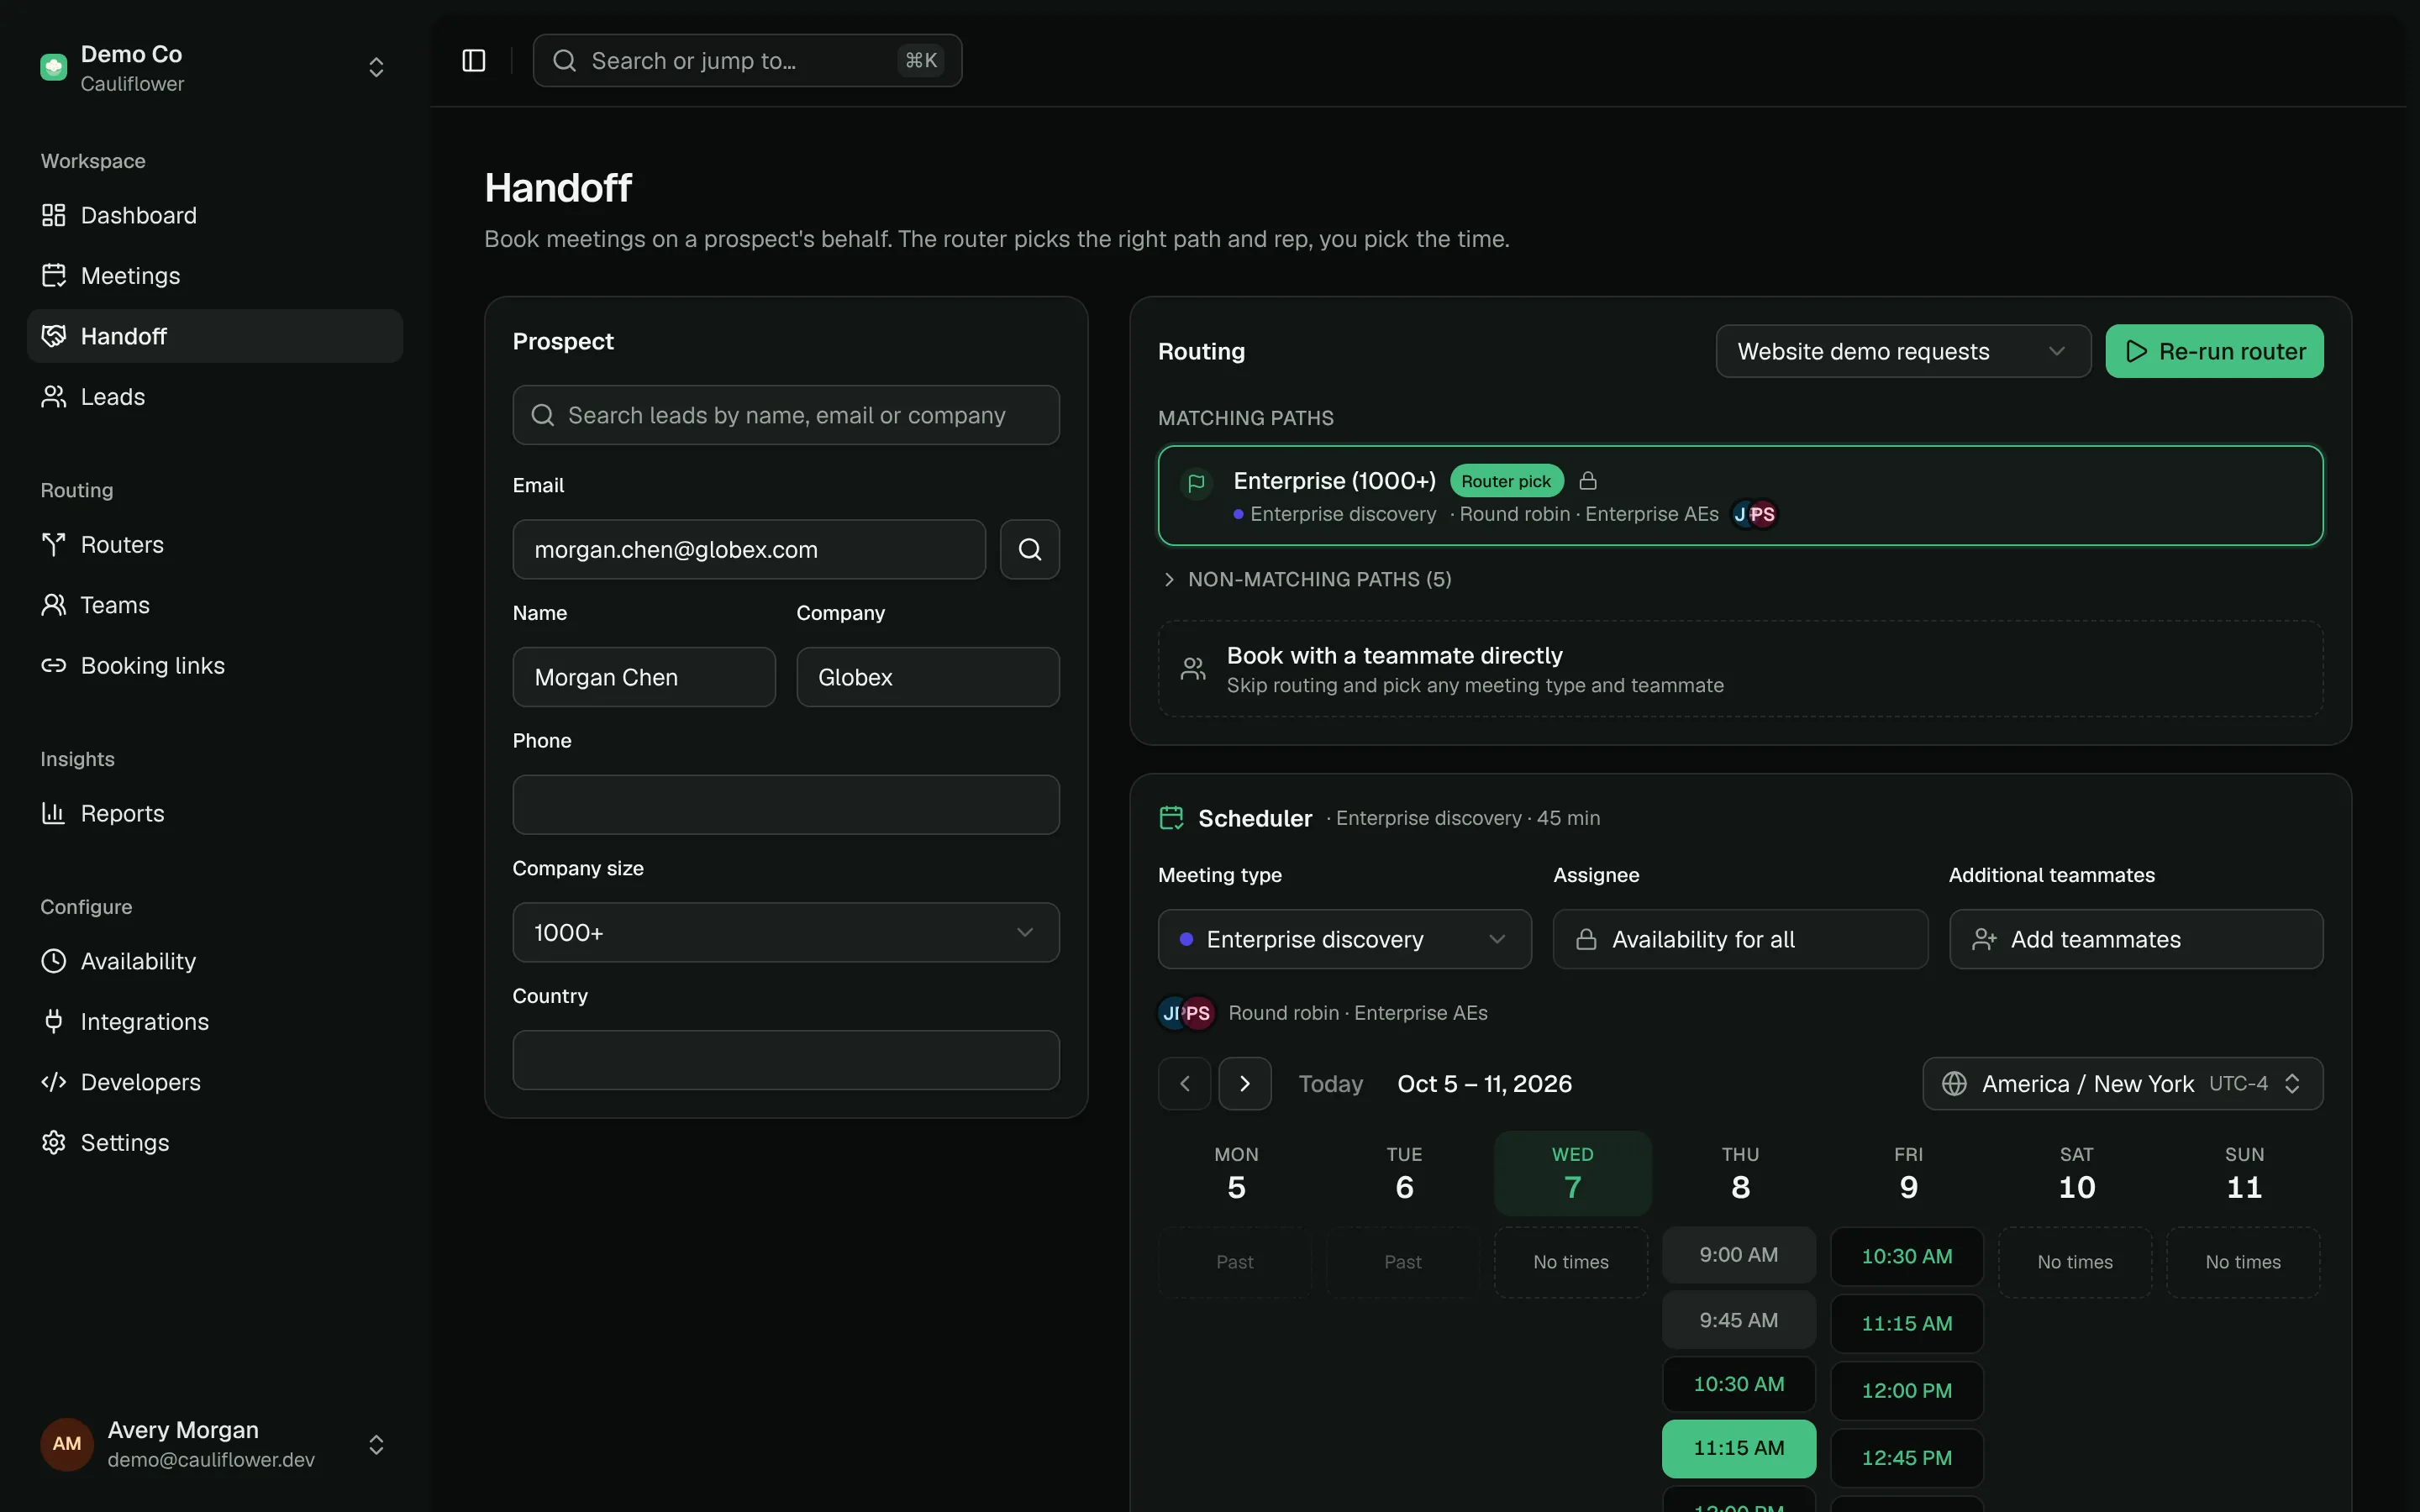Click the Search leads by name field
This screenshot has height=1512, width=2420.
tap(786, 415)
